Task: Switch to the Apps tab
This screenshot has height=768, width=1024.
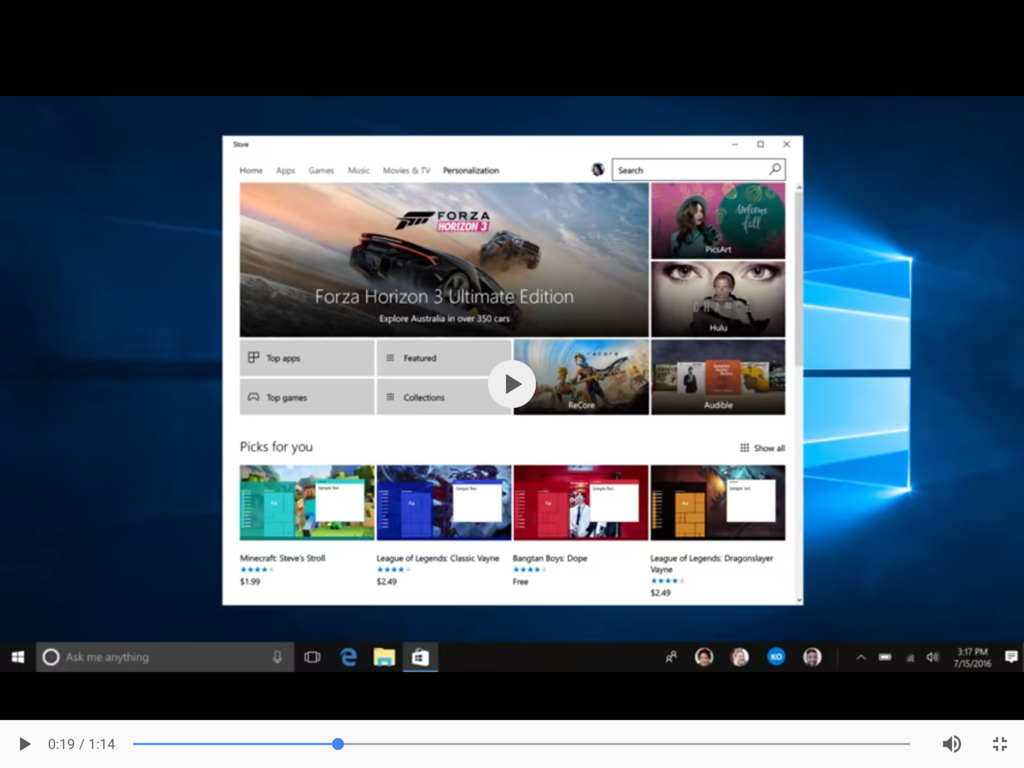Action: click(x=285, y=170)
